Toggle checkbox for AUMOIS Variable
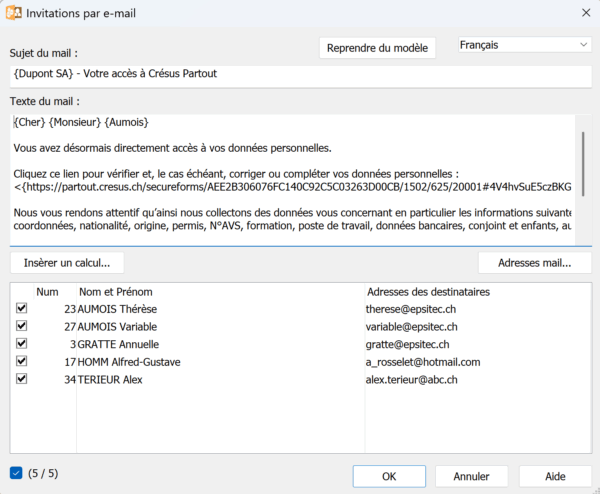This screenshot has height=494, width=600. point(22,326)
